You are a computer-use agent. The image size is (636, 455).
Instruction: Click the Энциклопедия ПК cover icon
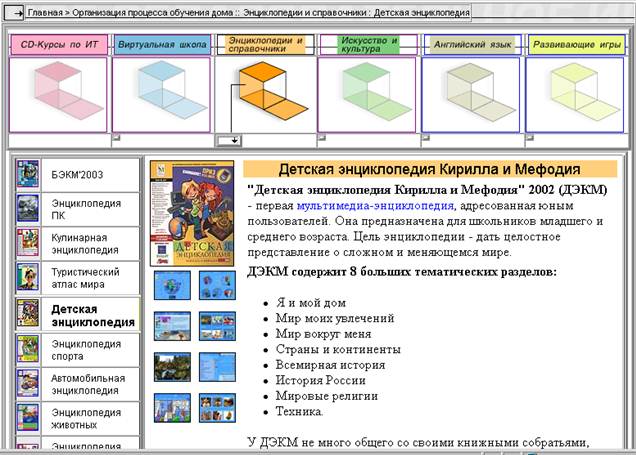coord(28,208)
